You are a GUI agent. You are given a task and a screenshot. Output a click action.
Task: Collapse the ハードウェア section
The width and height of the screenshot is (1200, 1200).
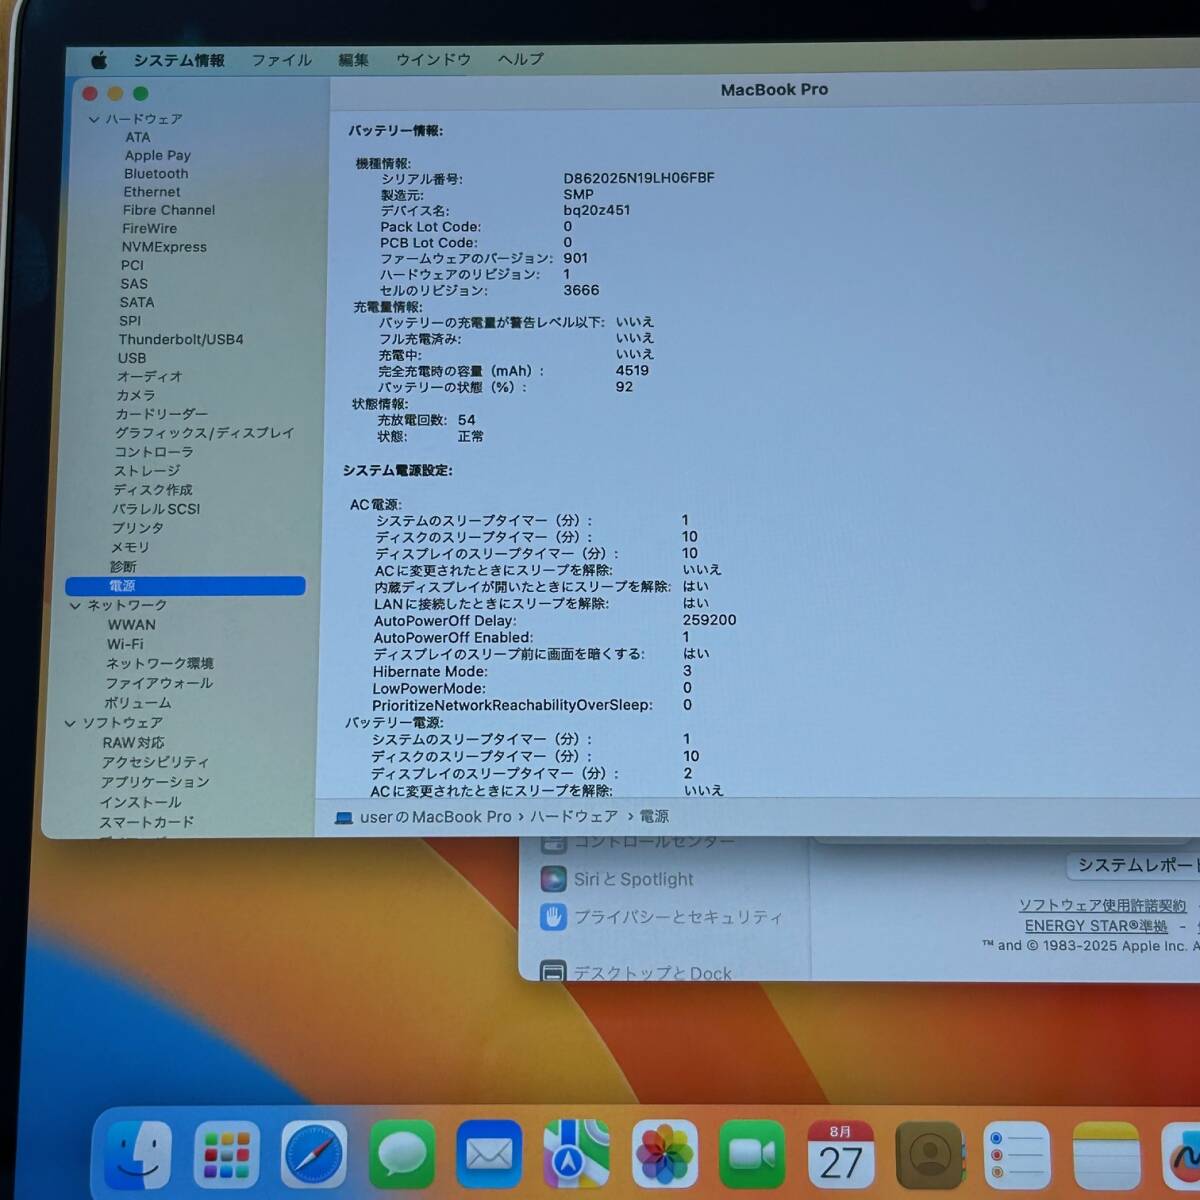coord(94,119)
